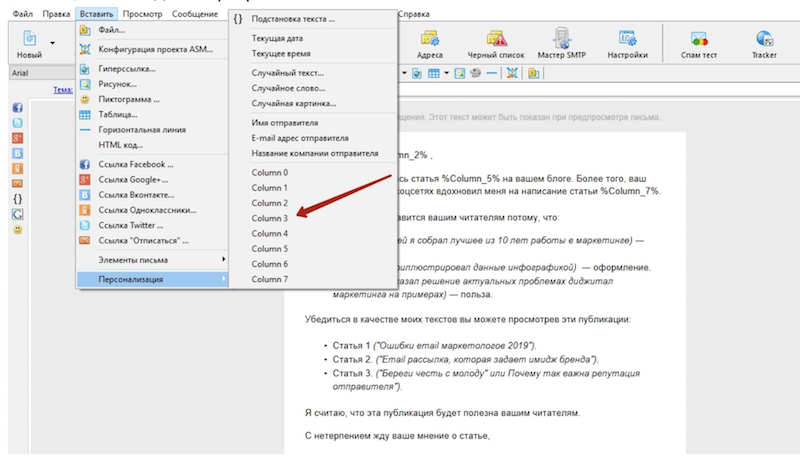Select Ссылка Facebook... menu item
The height and width of the screenshot is (458, 800).
[x=152, y=165]
